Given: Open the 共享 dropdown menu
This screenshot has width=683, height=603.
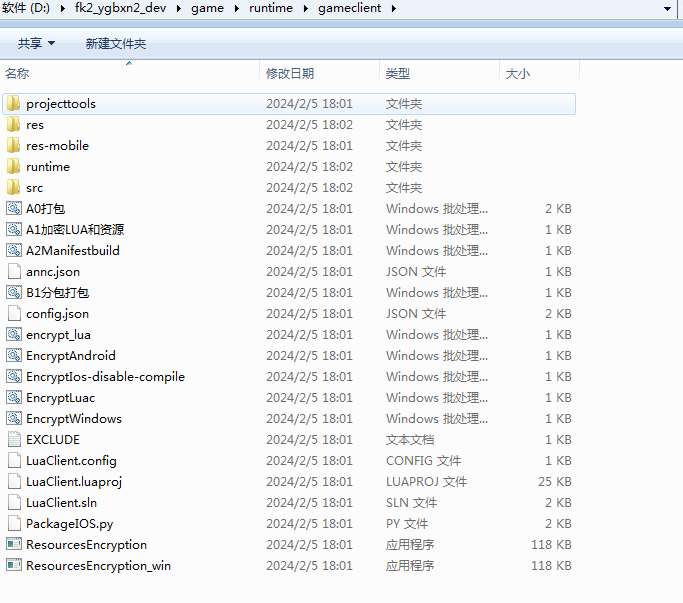Looking at the screenshot, I should [x=36, y=44].
